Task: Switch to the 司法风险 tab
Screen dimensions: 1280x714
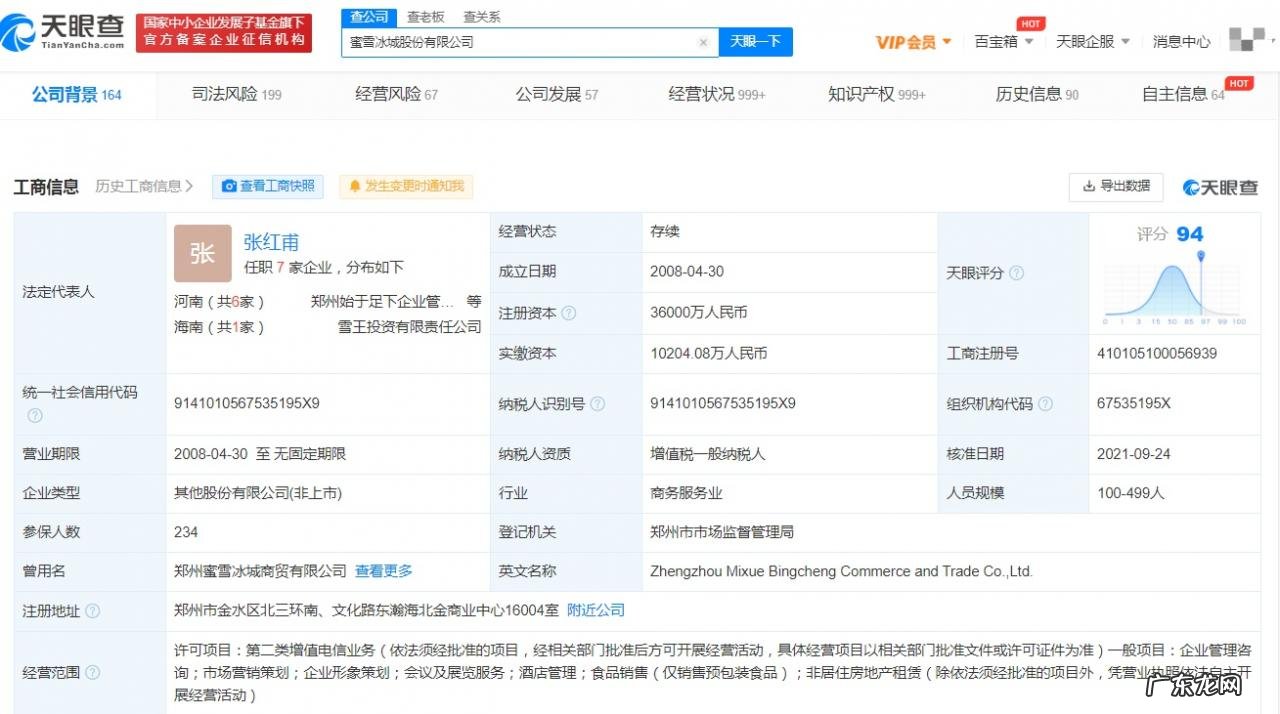Action: click(236, 95)
